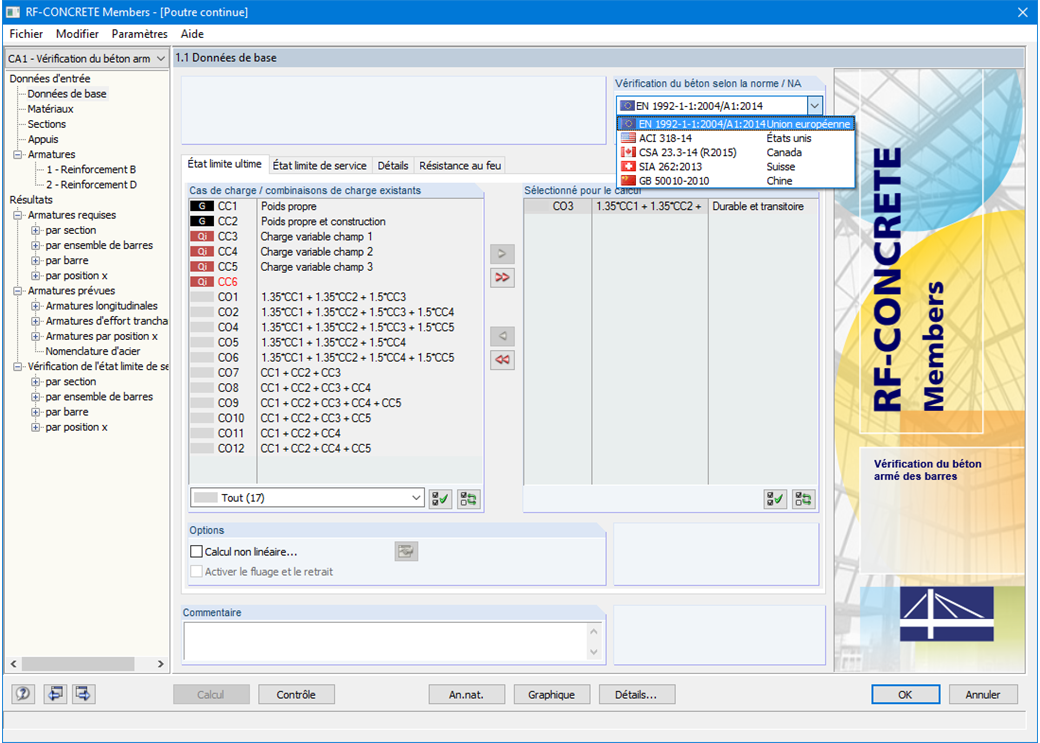This screenshot has width=1040, height=743.
Task: Go to previous module window icon
Action: [54, 694]
